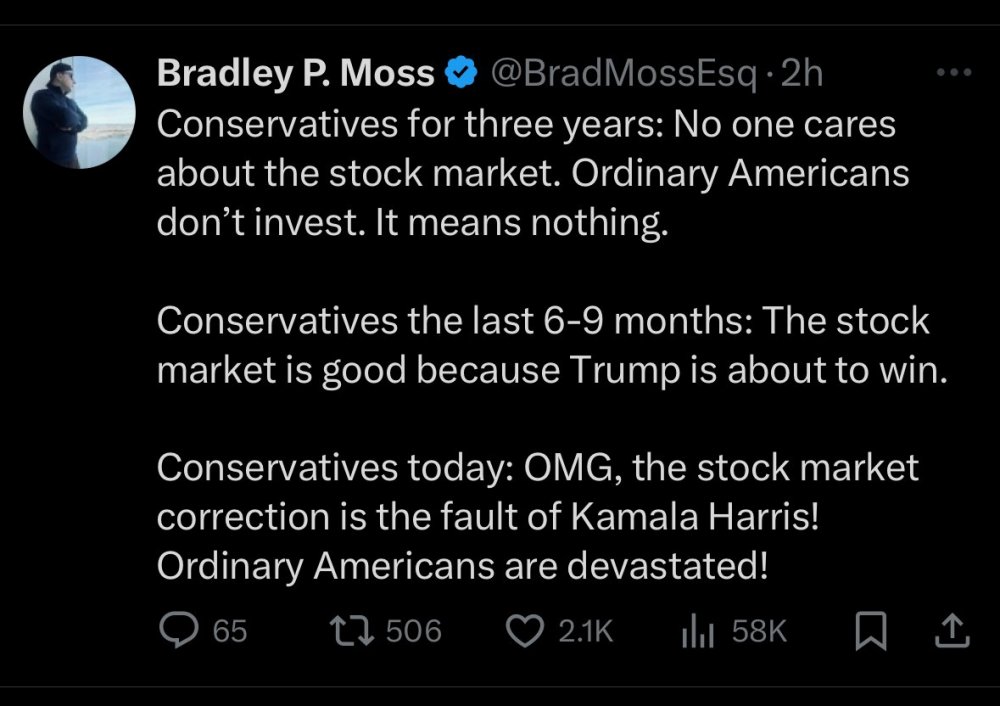The width and height of the screenshot is (1000, 706).
Task: Open view analytics bar chart icon
Action: pyautogui.click(x=698, y=631)
